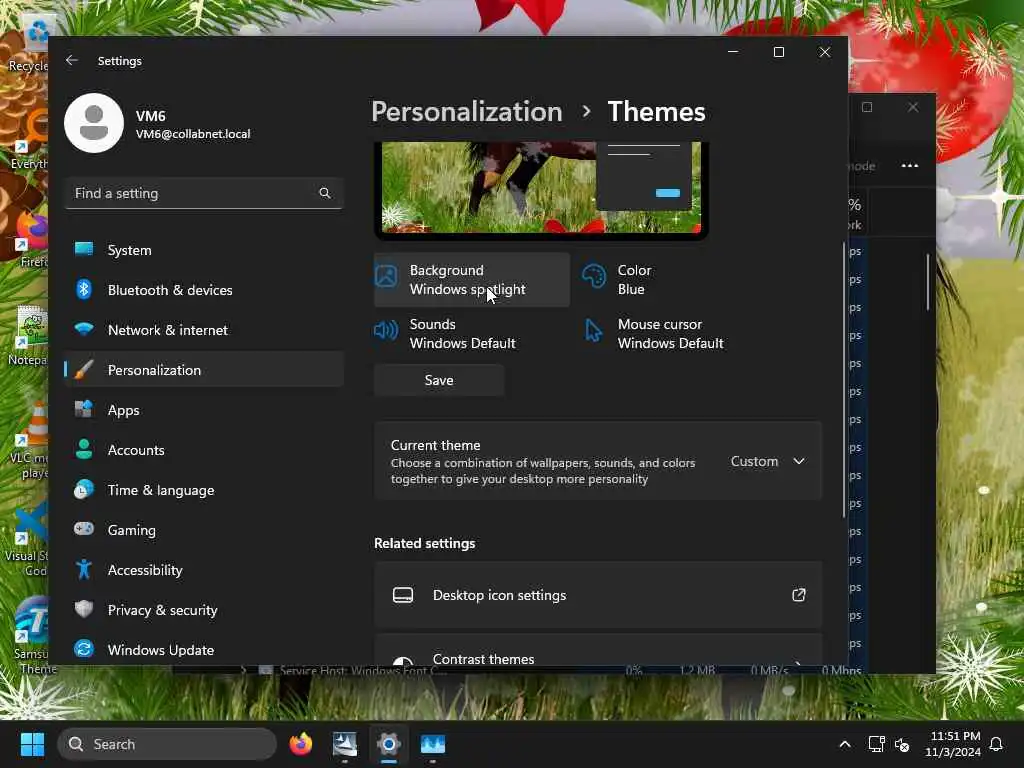Screen dimensions: 1024x768
Task: Click the Save theme button
Action: coord(439,380)
